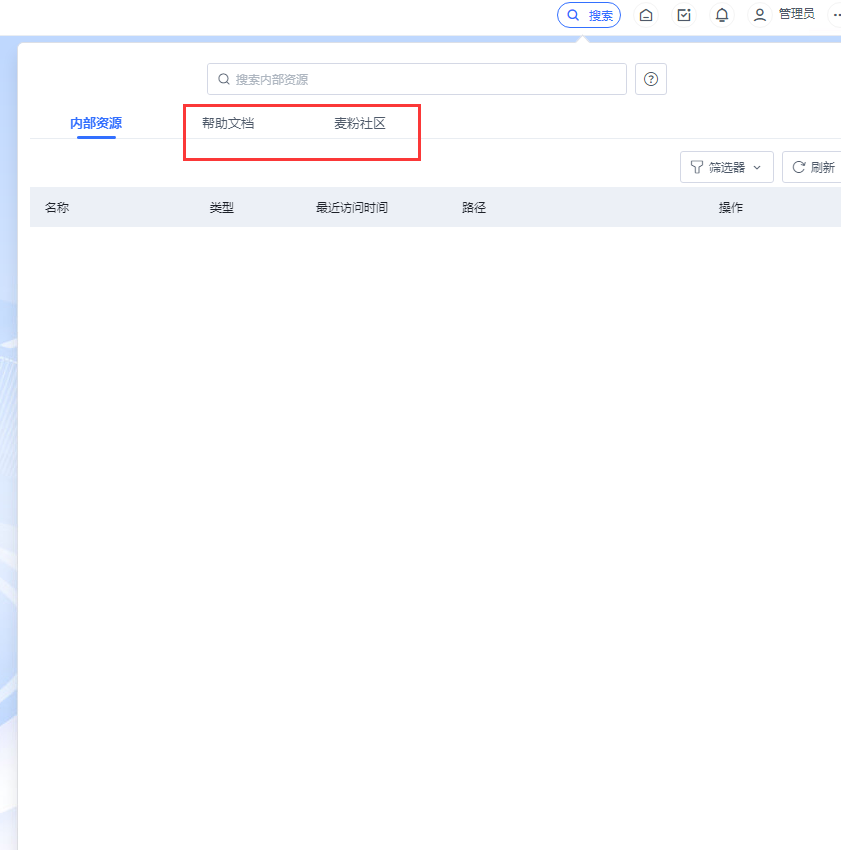Viewport: 841px width, 850px height.
Task: Click the 搜索 button in top bar
Action: (x=589, y=15)
